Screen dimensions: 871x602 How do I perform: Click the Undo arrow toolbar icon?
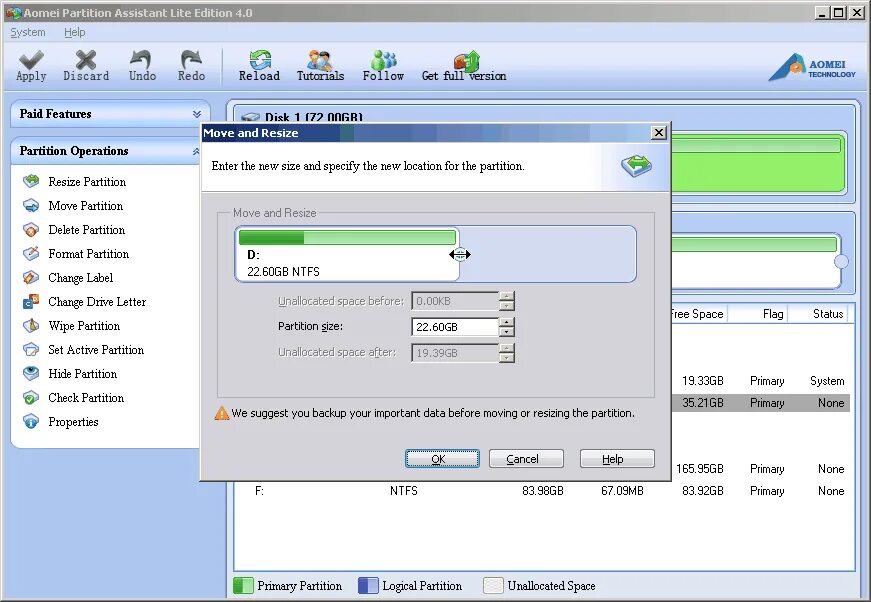(141, 59)
